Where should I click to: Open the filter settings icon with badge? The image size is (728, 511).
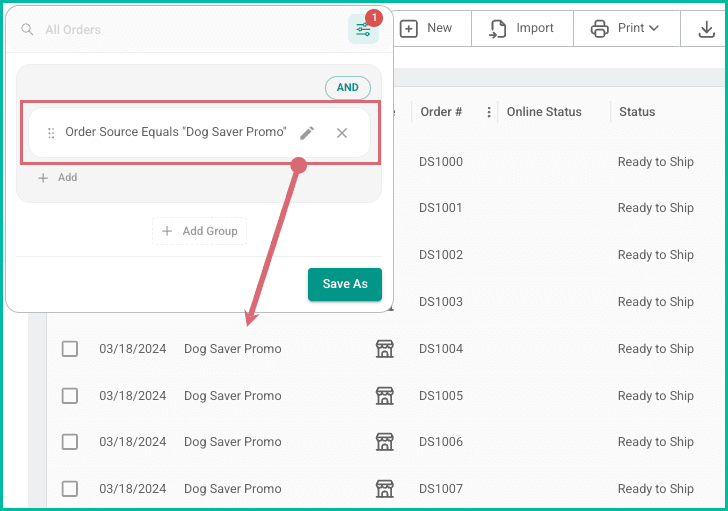[364, 29]
